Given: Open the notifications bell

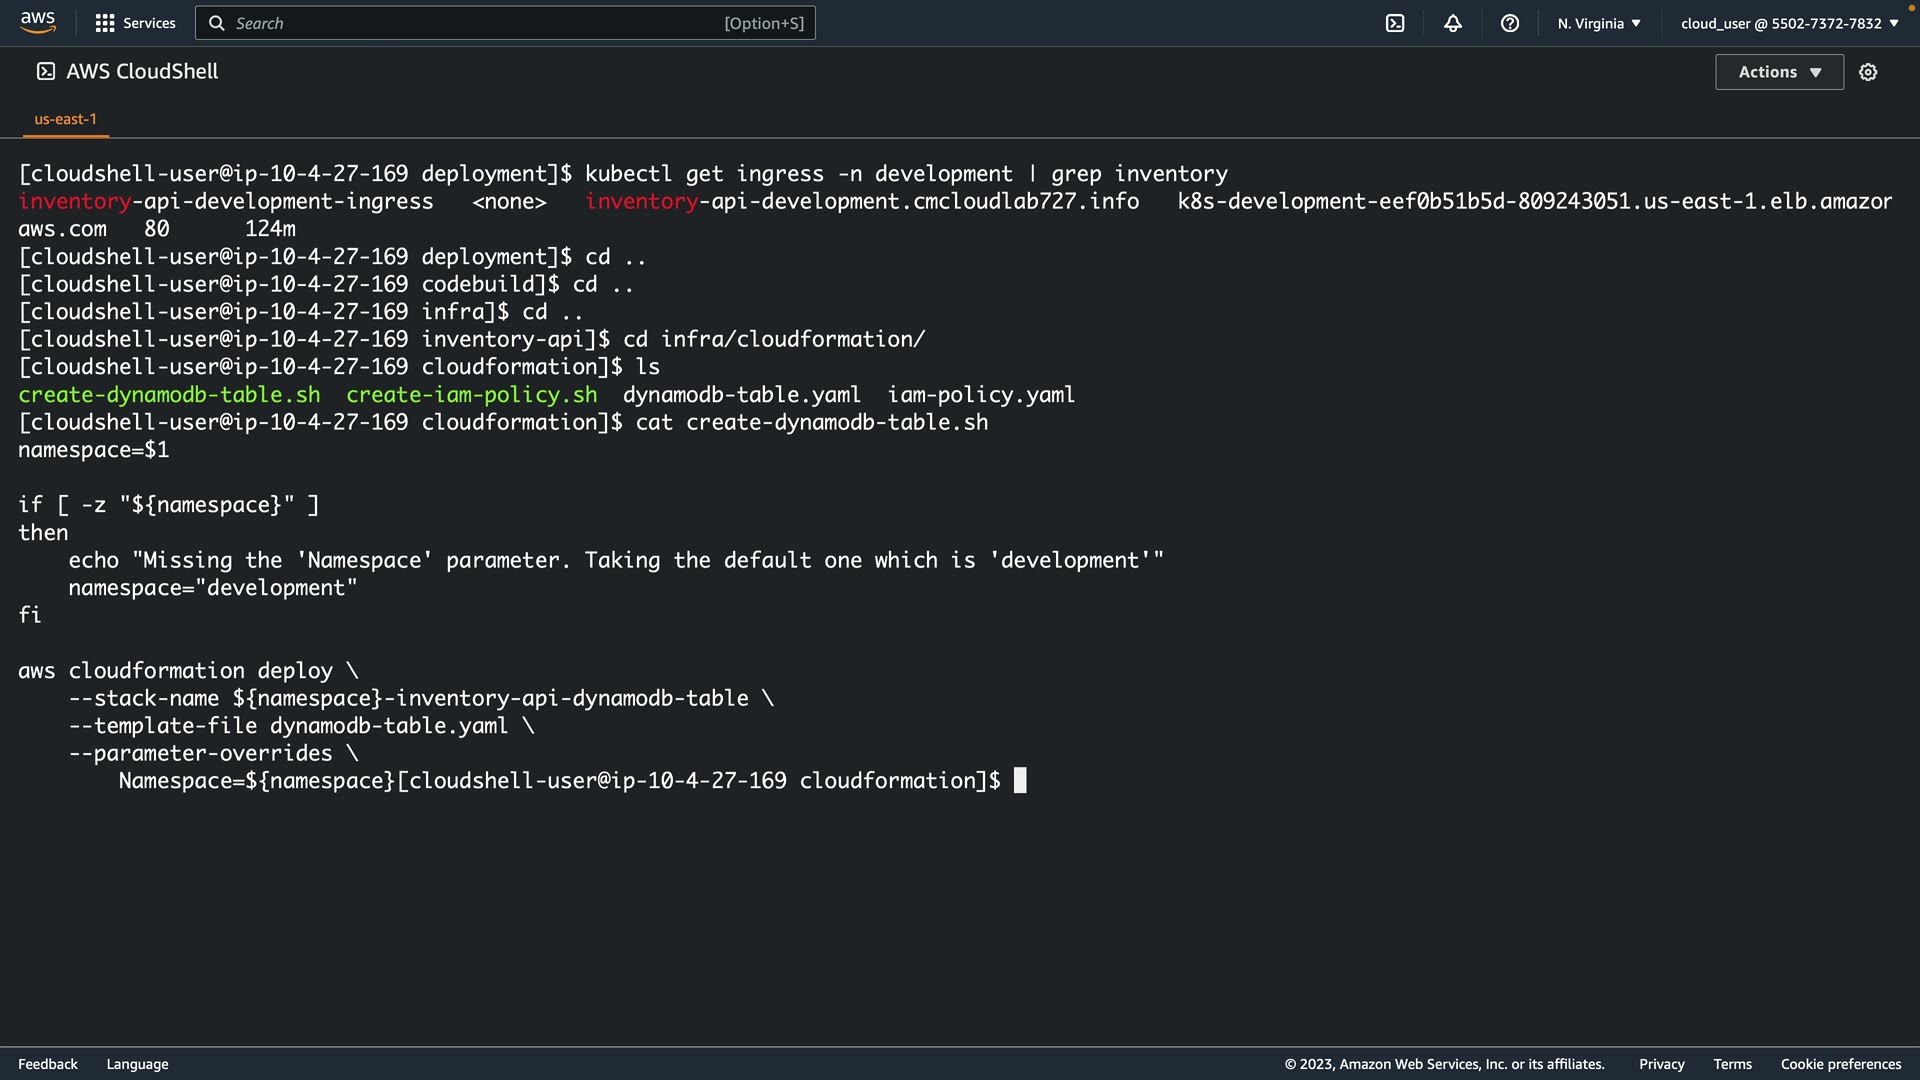Looking at the screenshot, I should [1453, 23].
